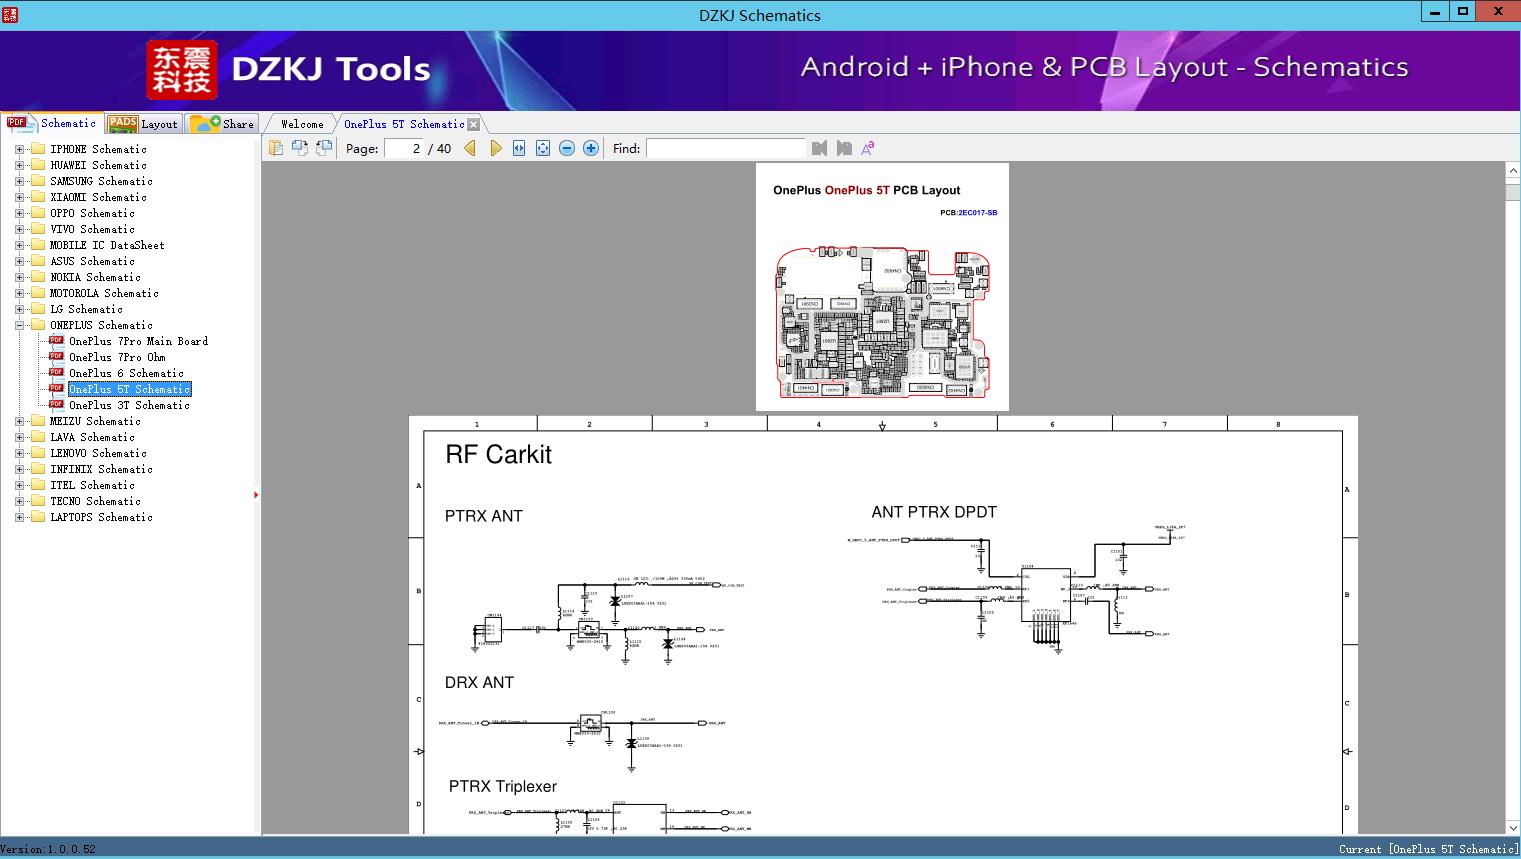Expand the SAMSUNG Schematic folder
The image size is (1521, 859).
[x=19, y=181]
